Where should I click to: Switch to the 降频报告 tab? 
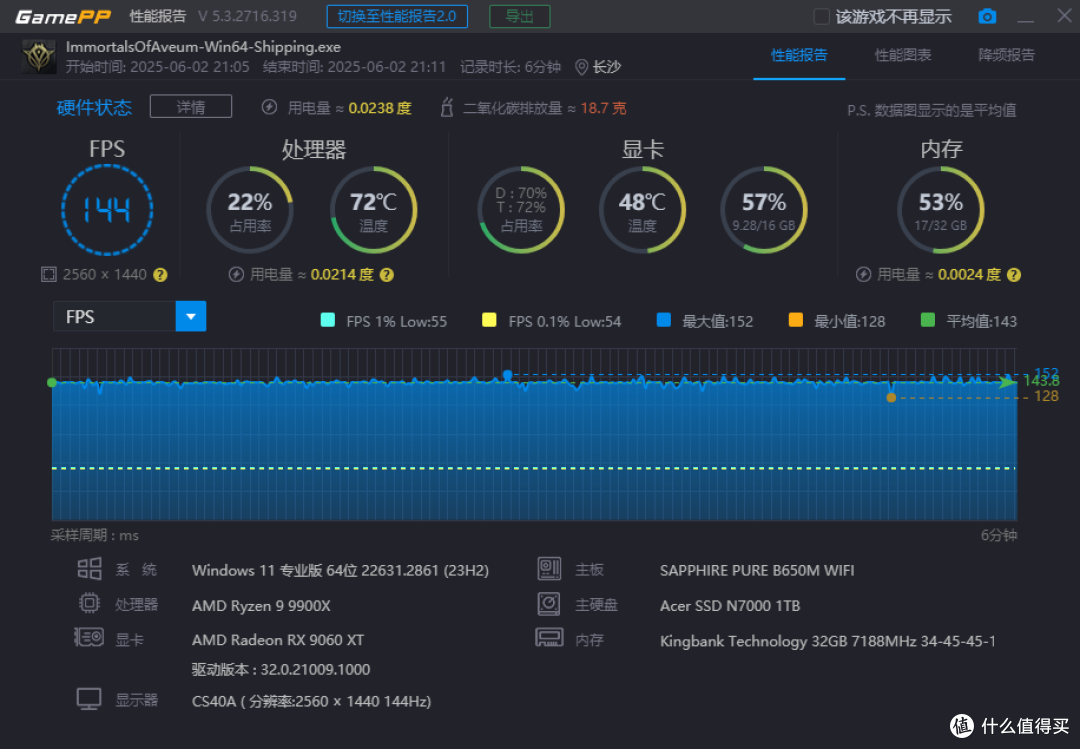[1006, 55]
